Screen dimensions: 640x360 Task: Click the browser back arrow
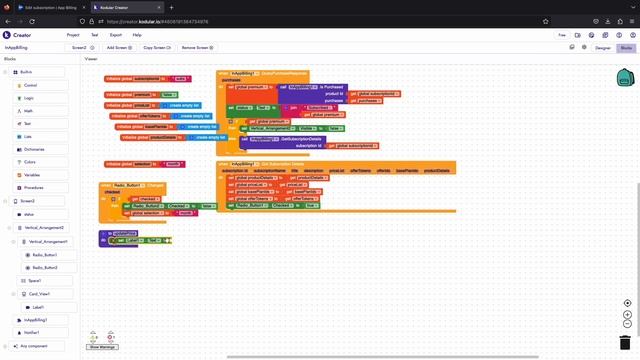click(8, 21)
